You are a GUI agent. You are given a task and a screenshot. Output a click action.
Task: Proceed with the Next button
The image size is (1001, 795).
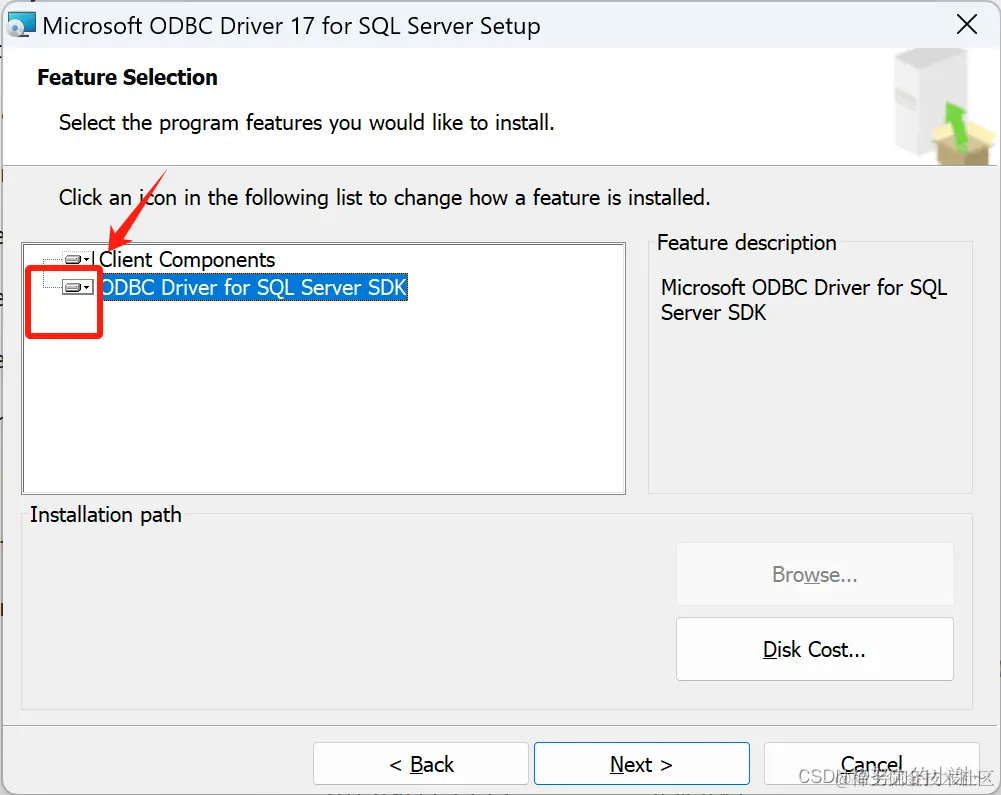[642, 764]
